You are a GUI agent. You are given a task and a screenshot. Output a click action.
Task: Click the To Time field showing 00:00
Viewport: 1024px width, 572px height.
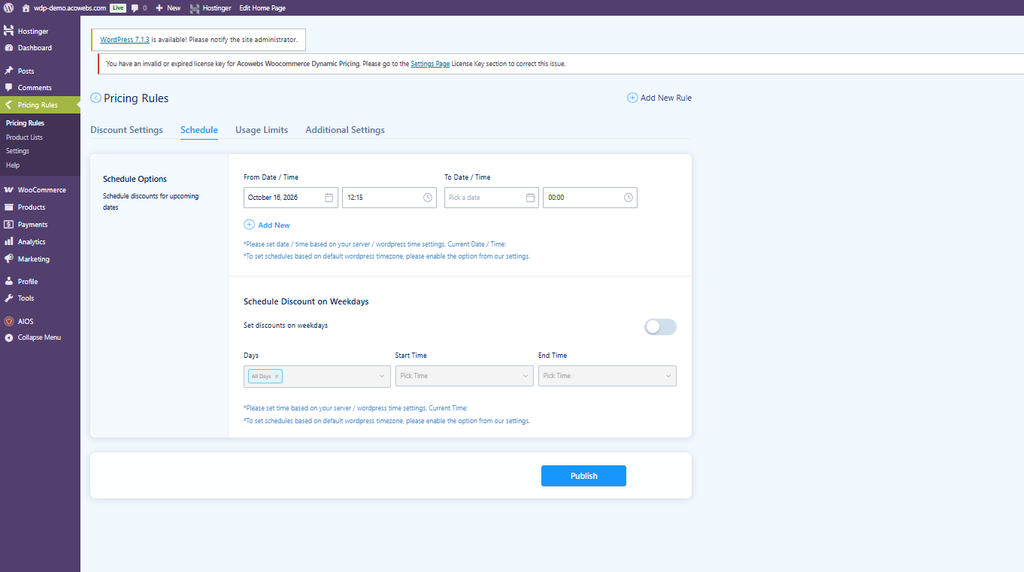590,197
